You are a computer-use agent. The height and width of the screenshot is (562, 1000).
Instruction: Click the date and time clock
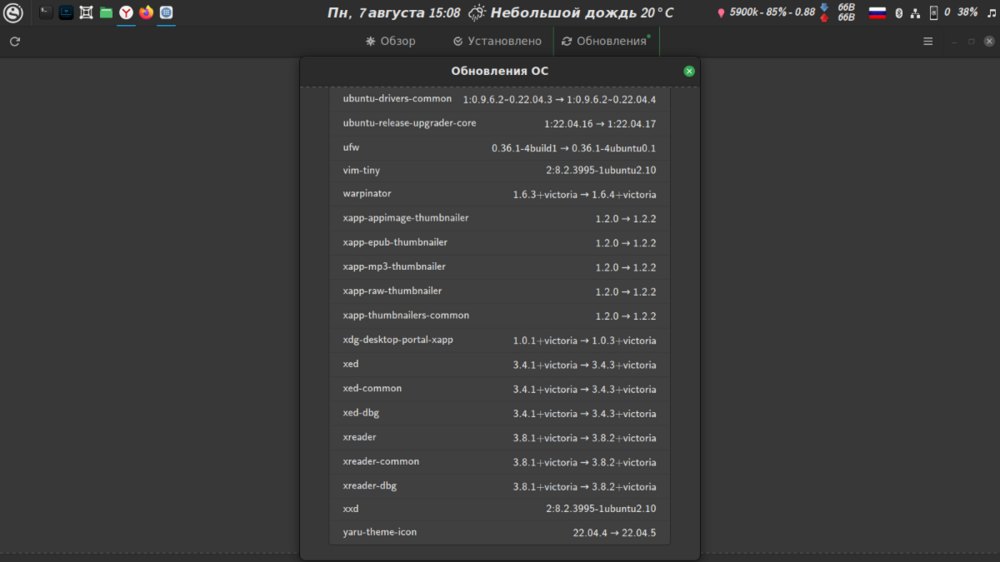pos(393,13)
